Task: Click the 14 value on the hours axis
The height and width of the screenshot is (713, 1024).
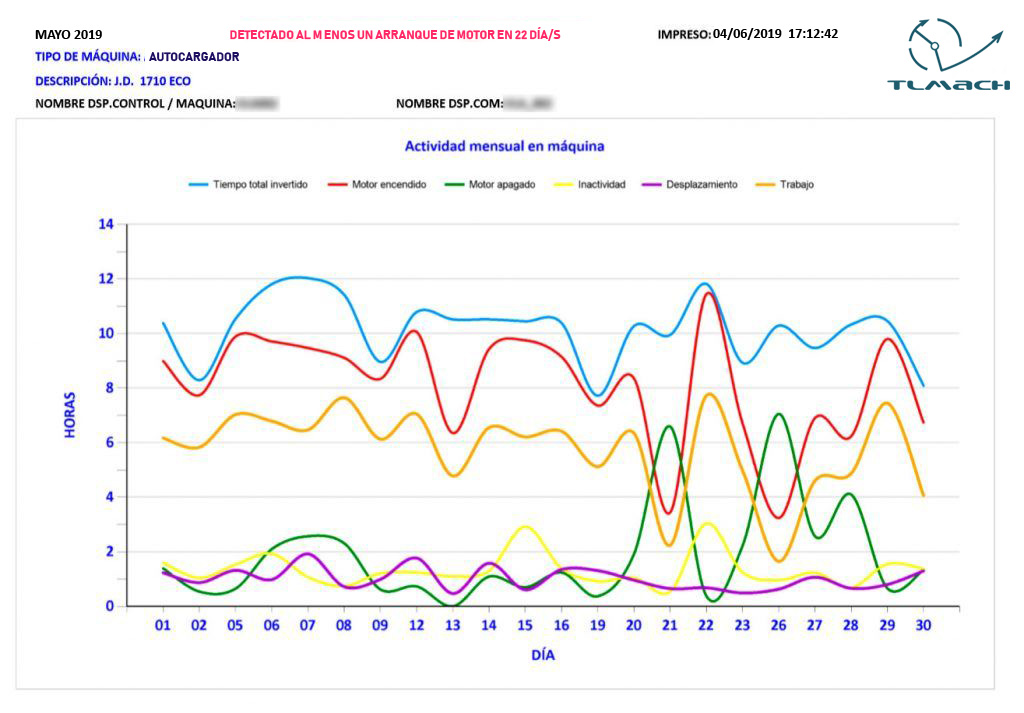Action: (105, 224)
